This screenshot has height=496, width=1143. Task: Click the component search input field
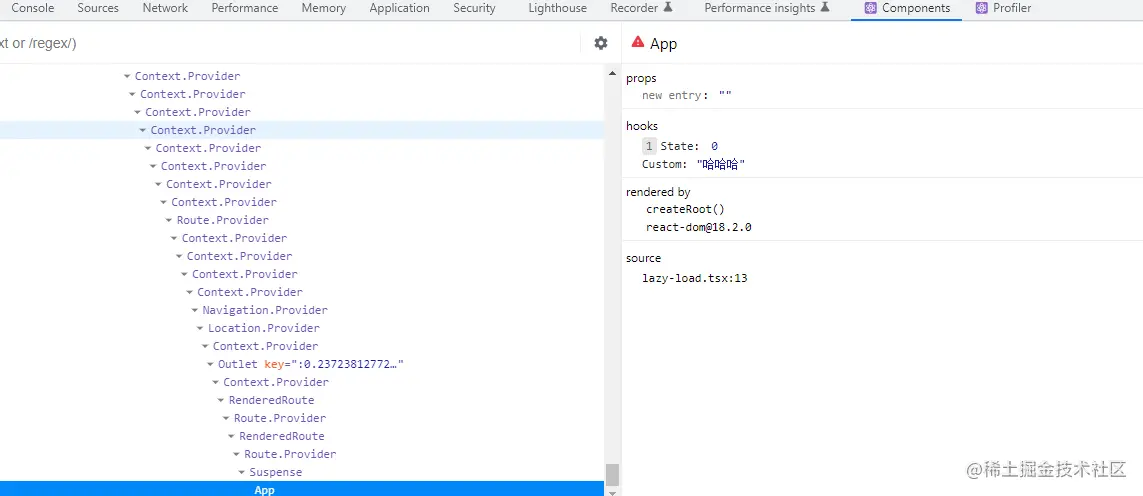[x=280, y=43]
